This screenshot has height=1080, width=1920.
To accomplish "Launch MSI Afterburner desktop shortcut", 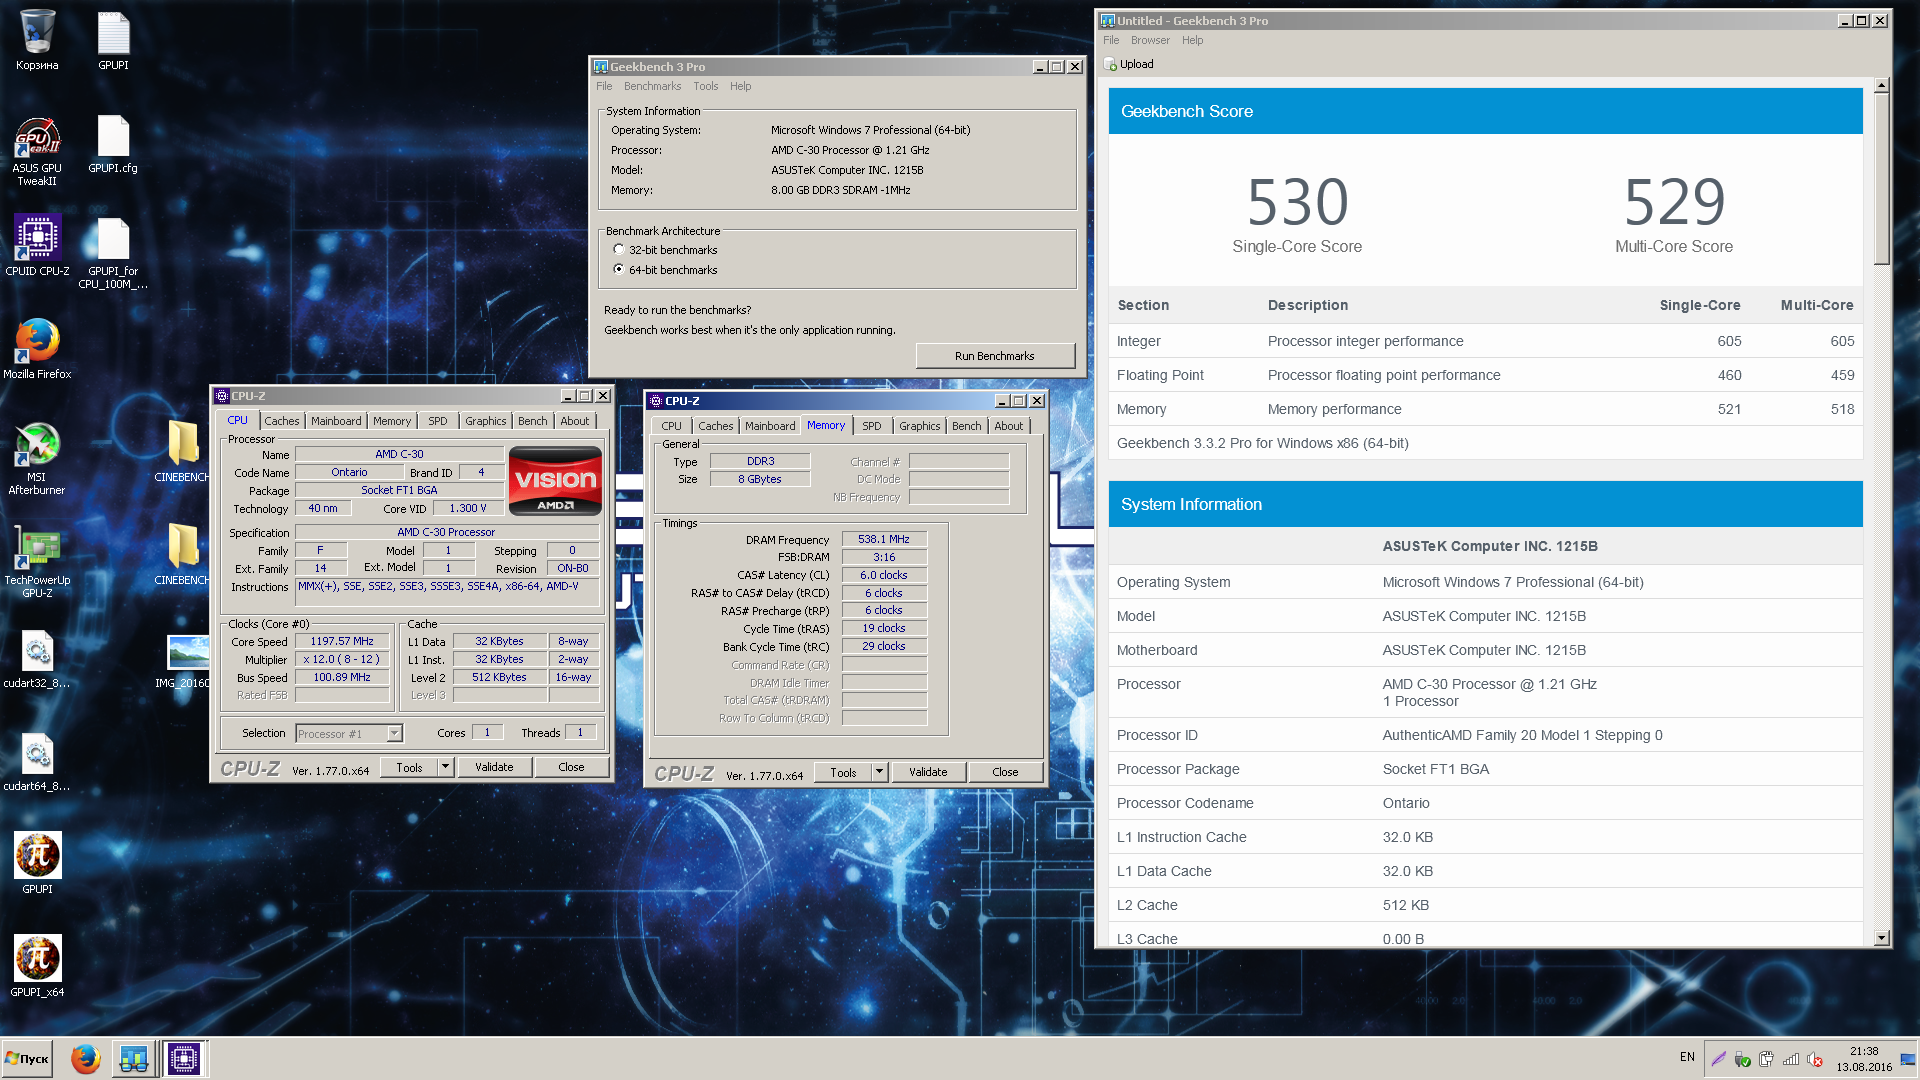I will pos(37,459).
